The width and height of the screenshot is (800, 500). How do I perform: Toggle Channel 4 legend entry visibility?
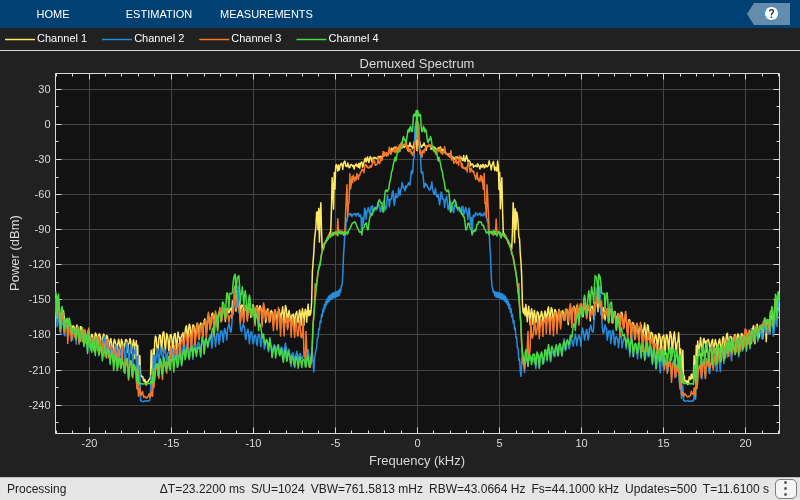[337, 38]
